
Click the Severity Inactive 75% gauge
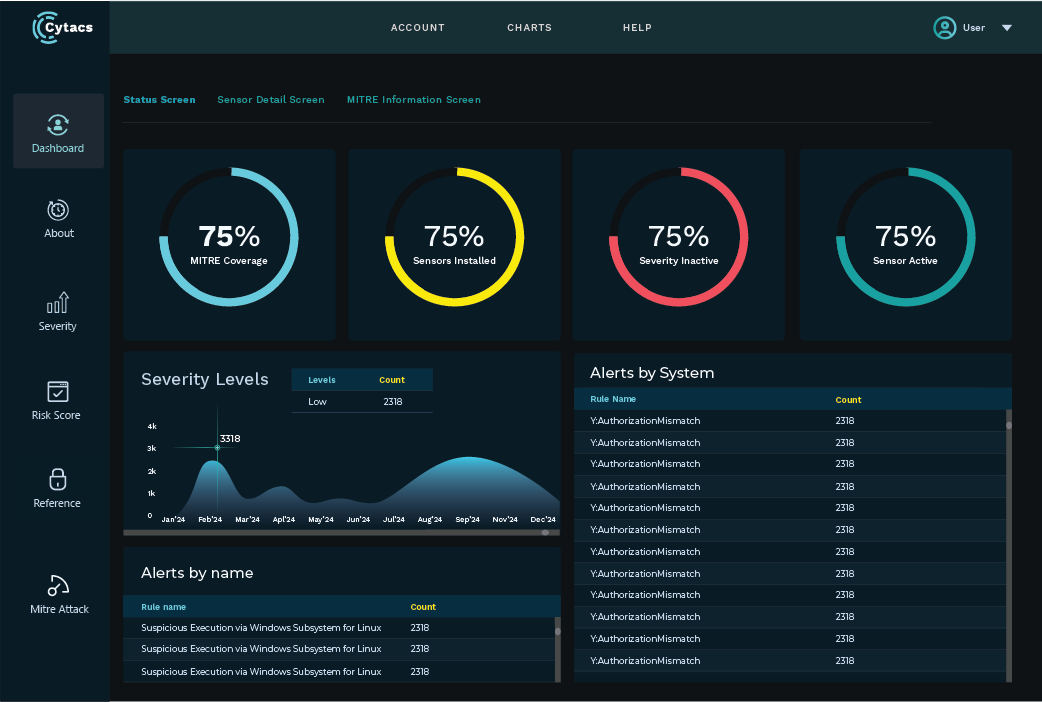pyautogui.click(x=678, y=237)
